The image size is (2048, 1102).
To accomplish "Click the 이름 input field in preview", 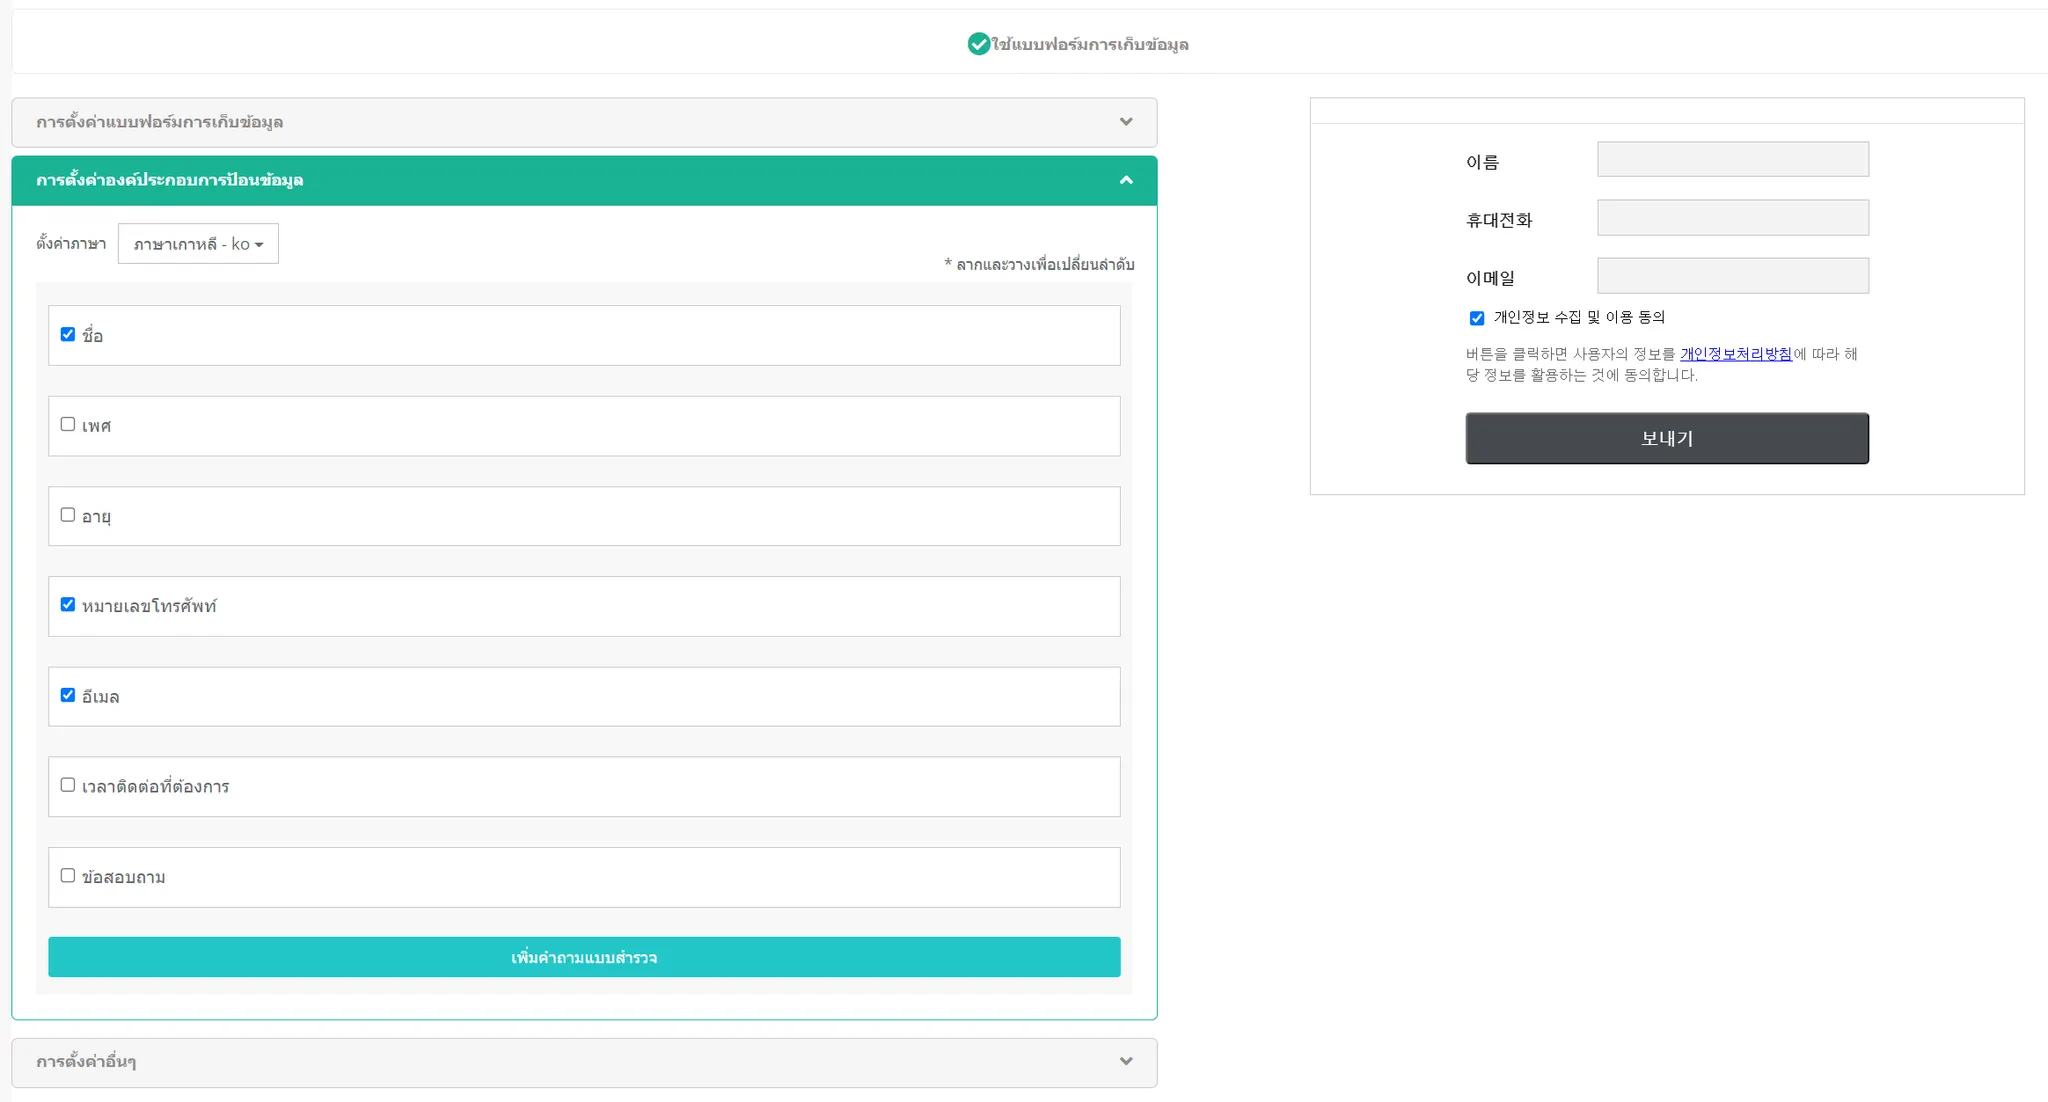I will coord(1732,160).
